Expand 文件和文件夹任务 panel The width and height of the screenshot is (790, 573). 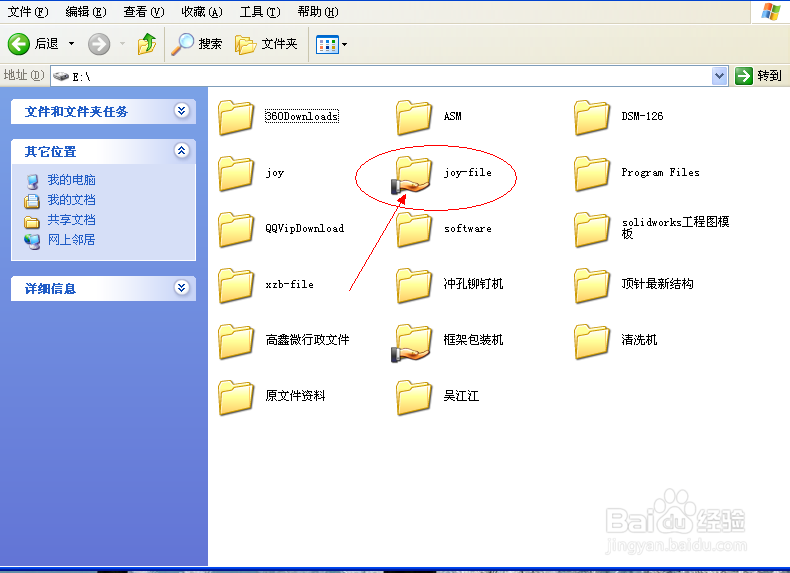point(181,110)
